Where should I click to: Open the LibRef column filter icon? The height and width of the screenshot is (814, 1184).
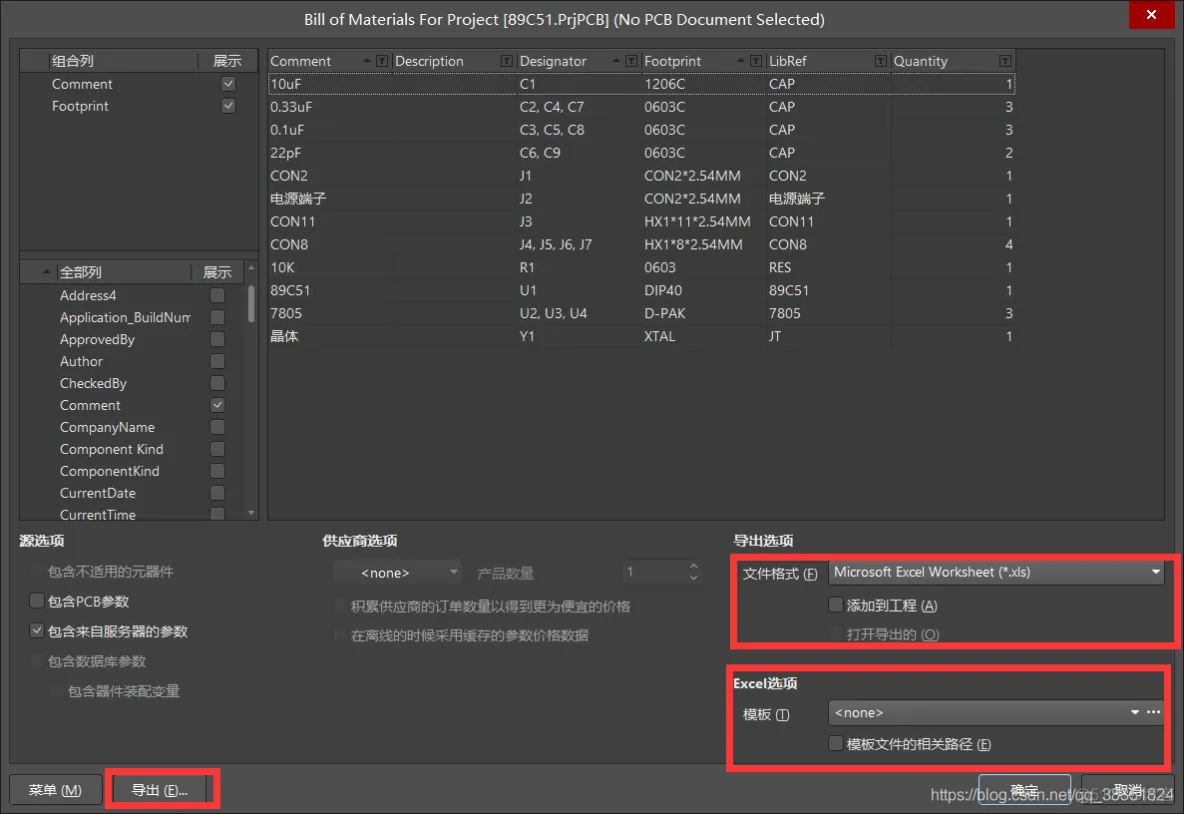880,61
